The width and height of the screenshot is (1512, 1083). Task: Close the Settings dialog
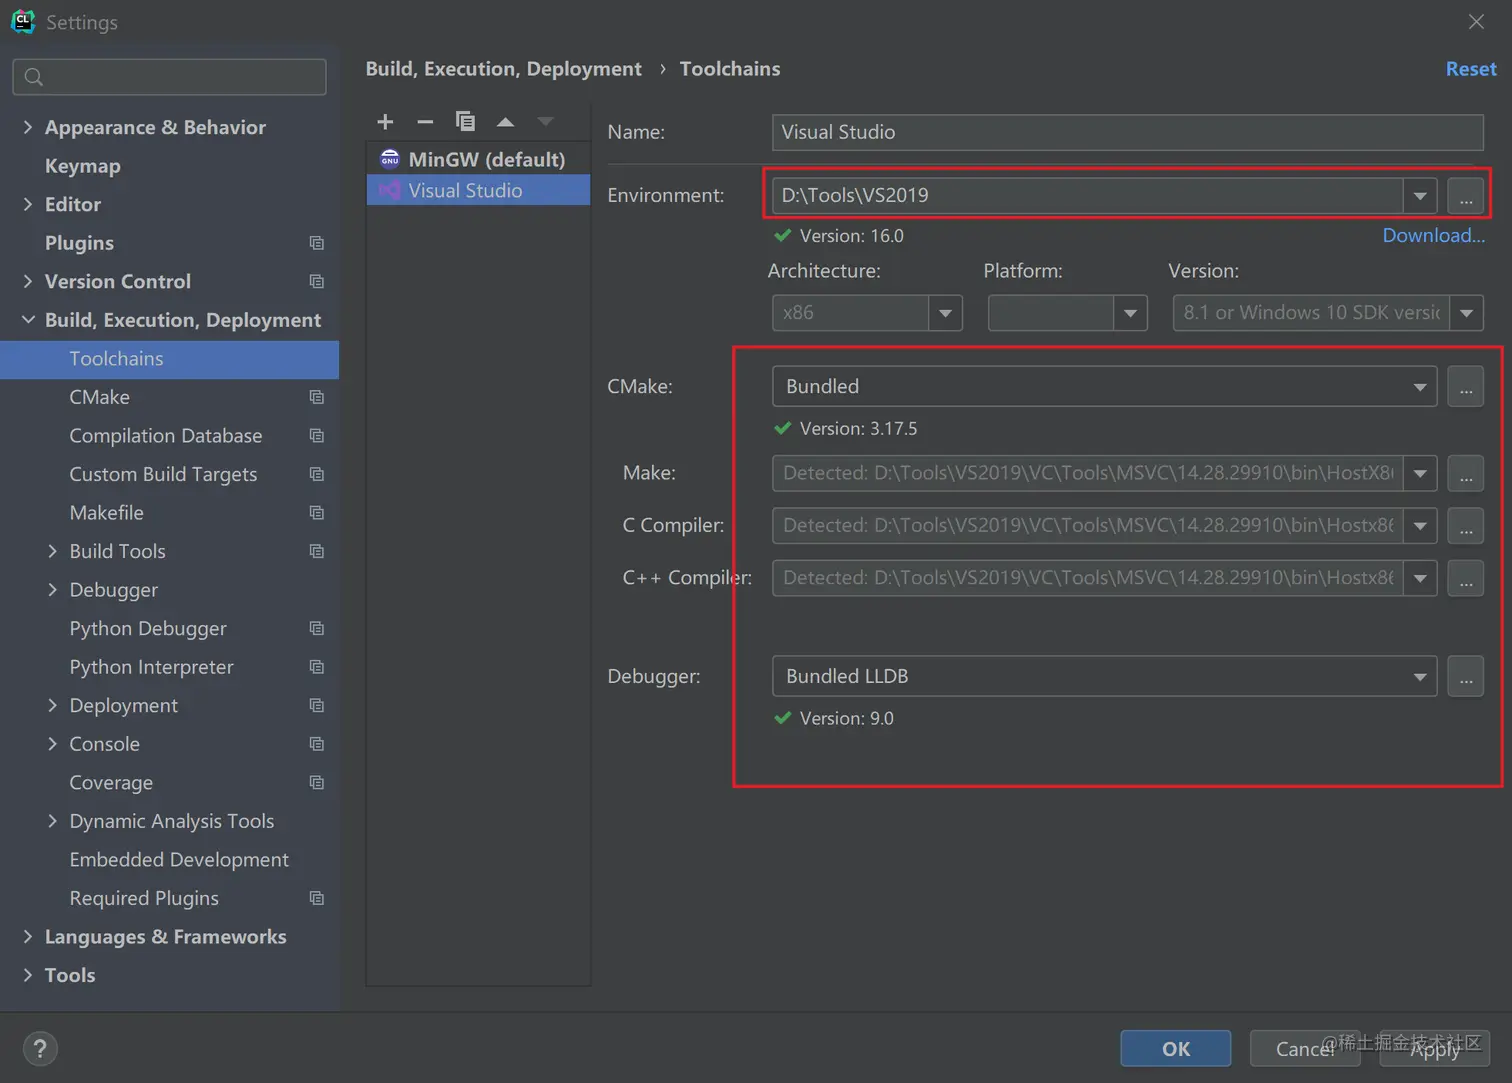click(1476, 22)
